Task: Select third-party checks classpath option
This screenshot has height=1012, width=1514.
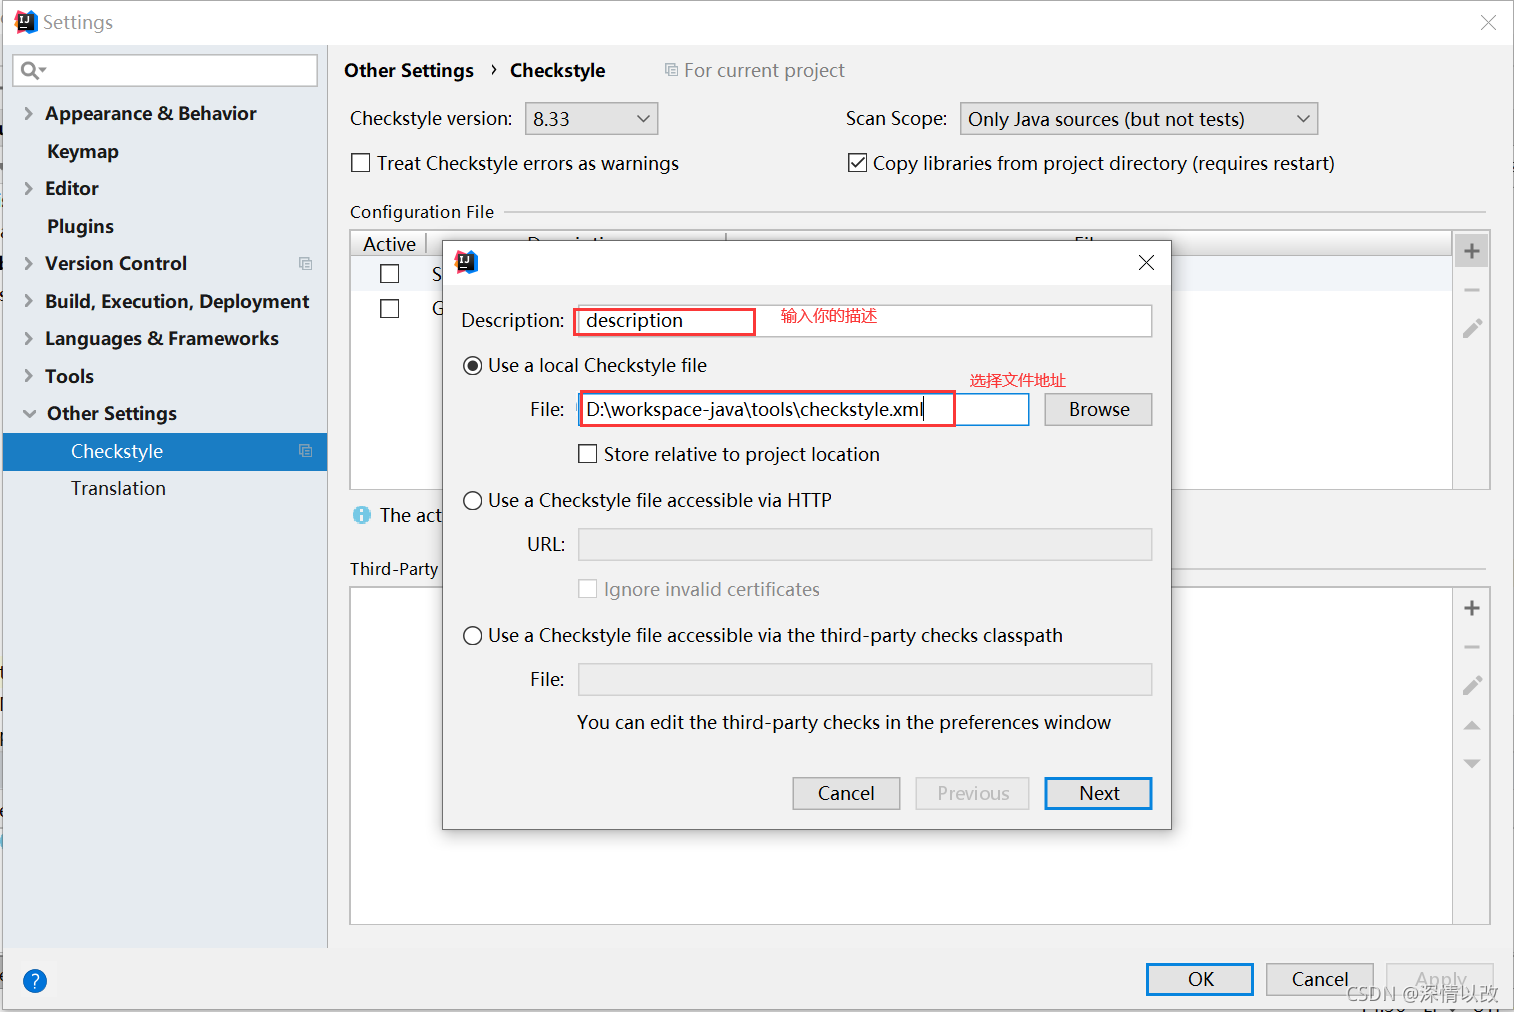Action: (473, 636)
